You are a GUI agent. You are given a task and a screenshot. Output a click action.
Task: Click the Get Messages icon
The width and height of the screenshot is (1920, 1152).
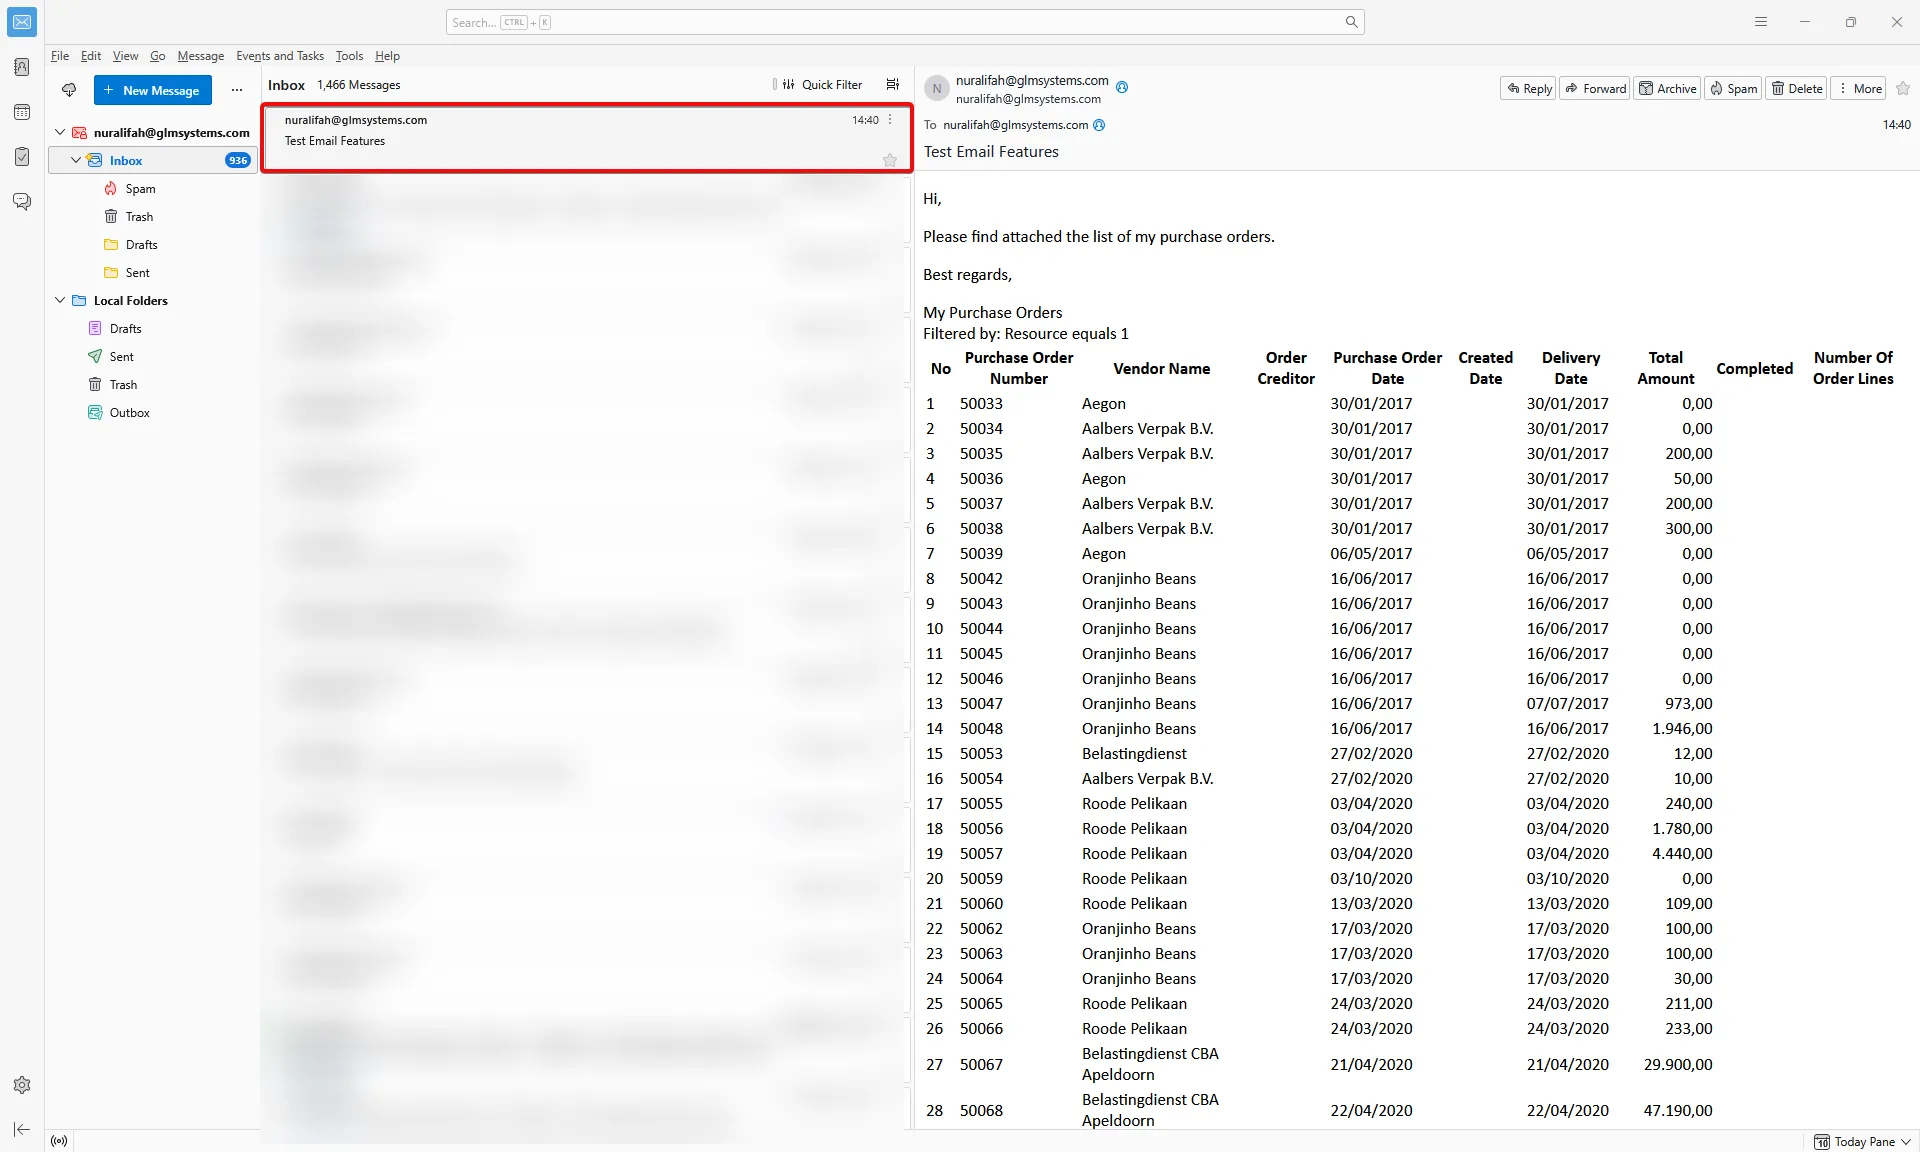(x=69, y=90)
